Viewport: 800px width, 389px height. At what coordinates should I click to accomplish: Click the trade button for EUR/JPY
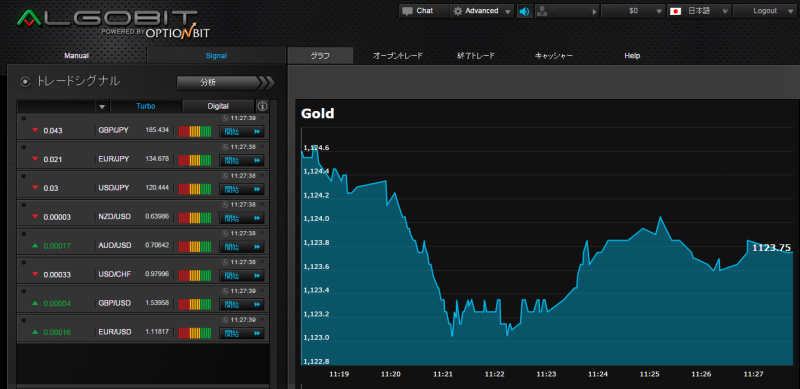click(242, 160)
